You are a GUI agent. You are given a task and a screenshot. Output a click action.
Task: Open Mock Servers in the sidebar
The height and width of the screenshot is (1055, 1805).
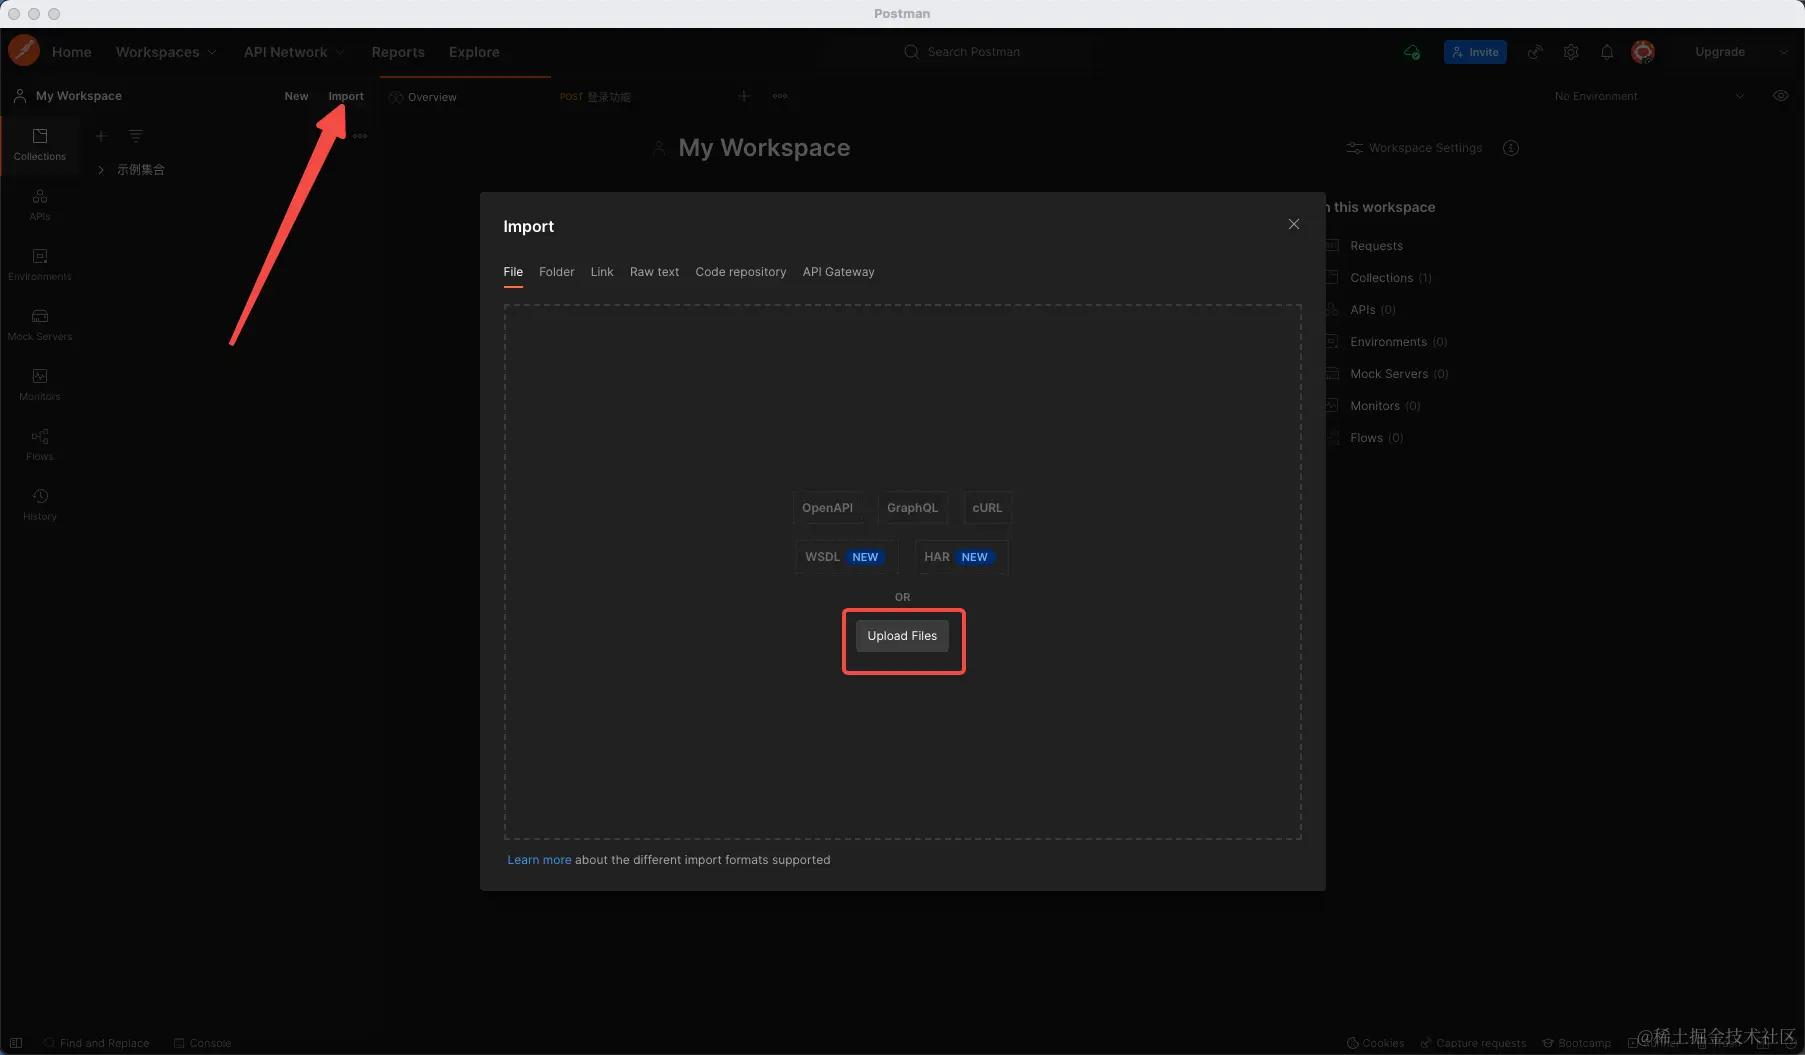tap(40, 325)
